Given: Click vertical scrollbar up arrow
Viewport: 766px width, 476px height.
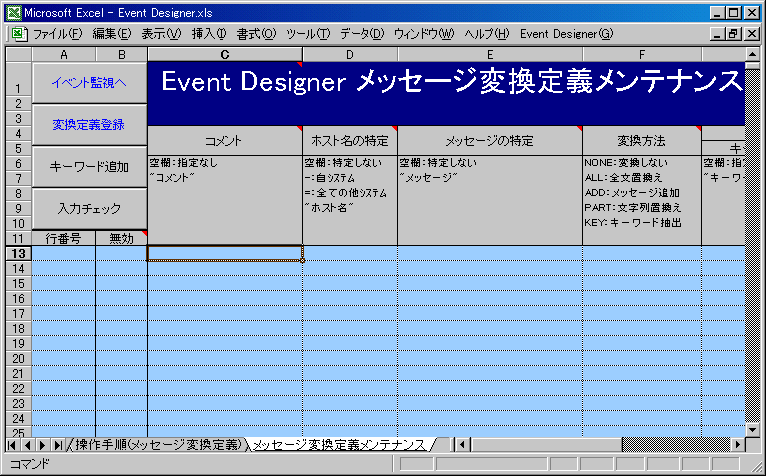Looking at the screenshot, I should pyautogui.click(x=752, y=54).
